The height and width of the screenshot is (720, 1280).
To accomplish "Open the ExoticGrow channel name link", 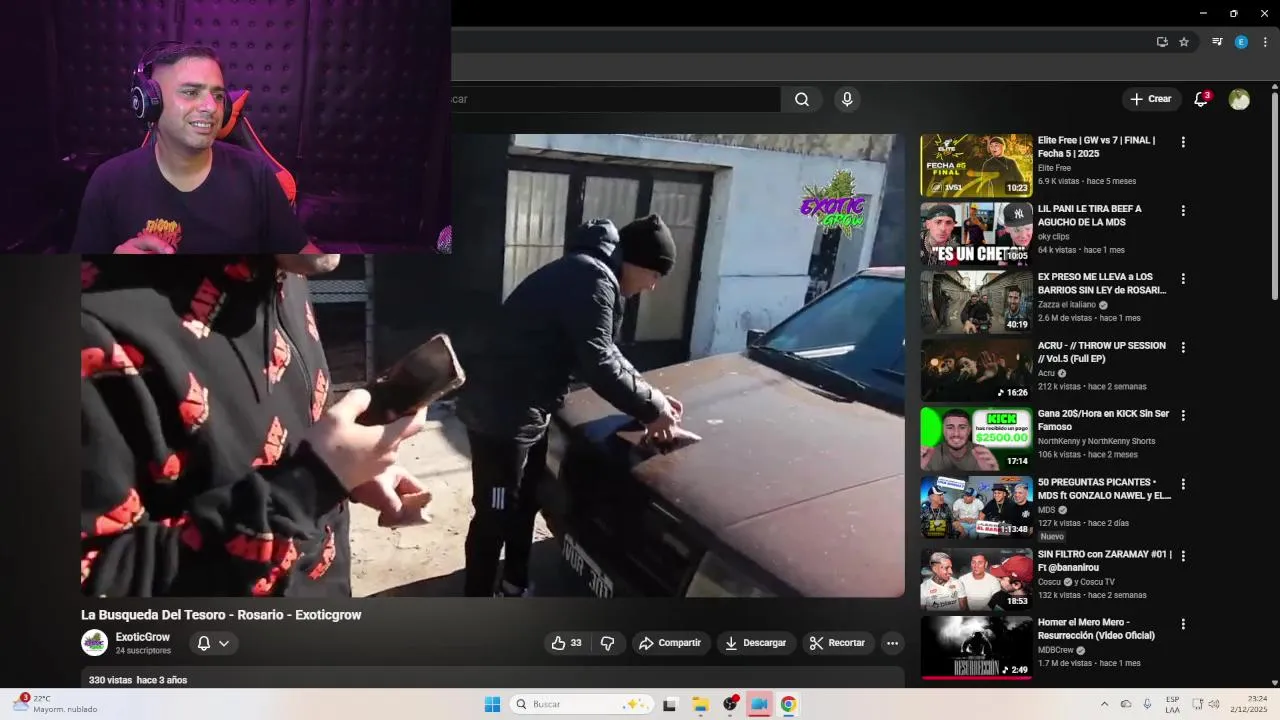I will pos(143,637).
